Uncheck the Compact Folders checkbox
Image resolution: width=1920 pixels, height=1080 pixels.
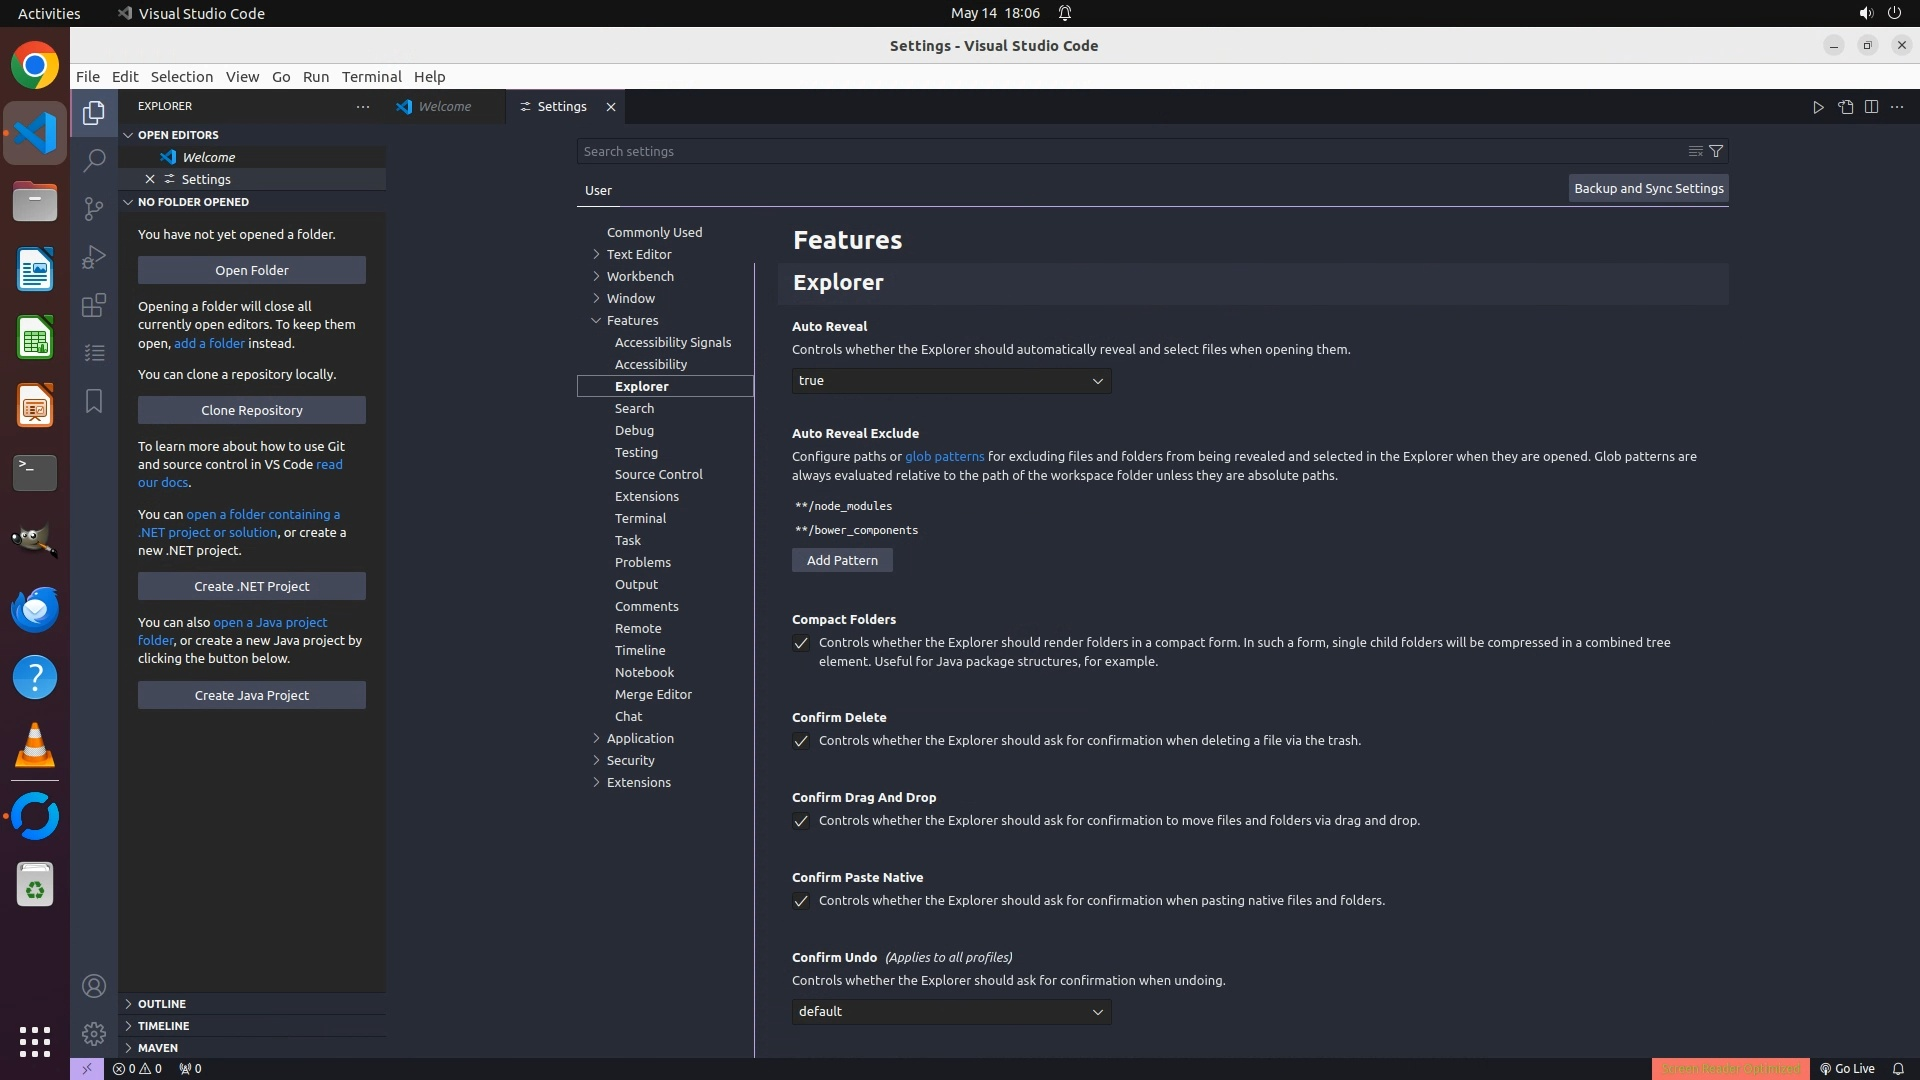[801, 643]
